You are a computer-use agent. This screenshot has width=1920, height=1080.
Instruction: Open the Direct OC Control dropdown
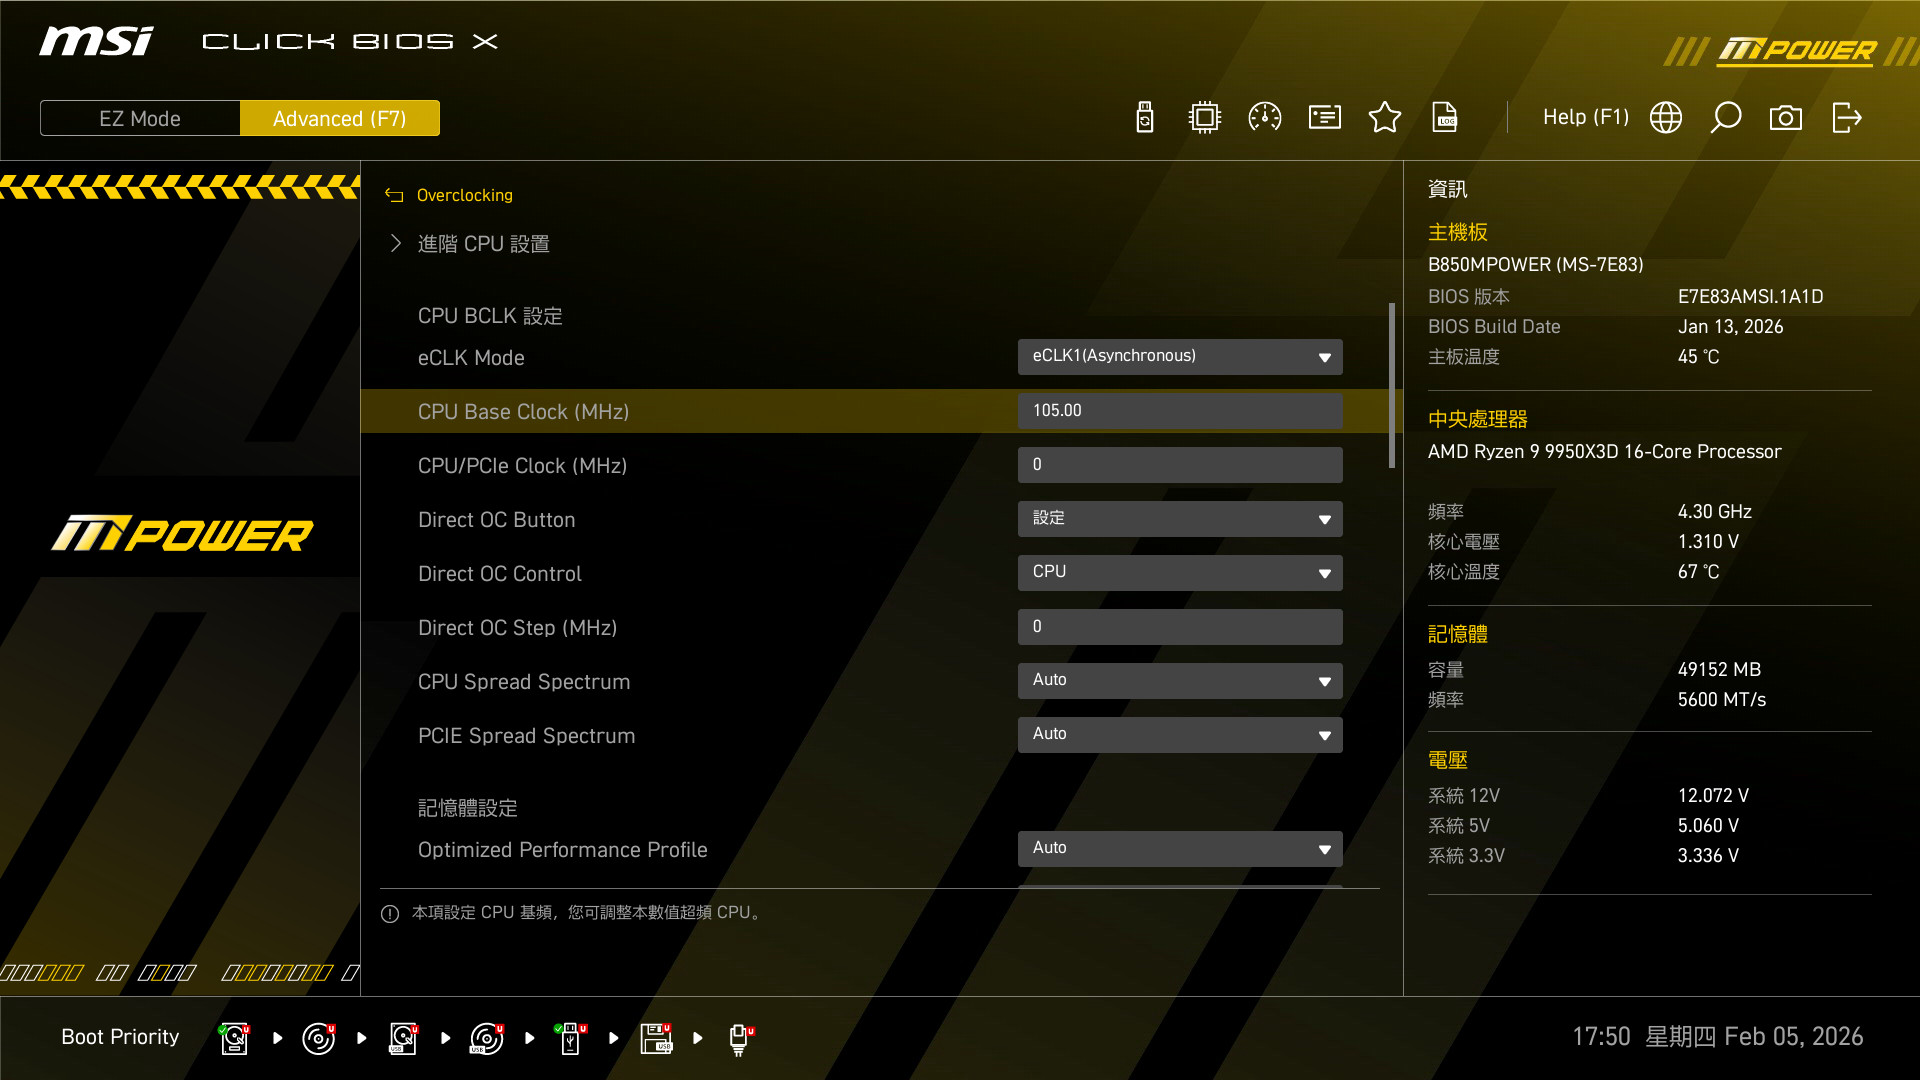tap(1180, 573)
